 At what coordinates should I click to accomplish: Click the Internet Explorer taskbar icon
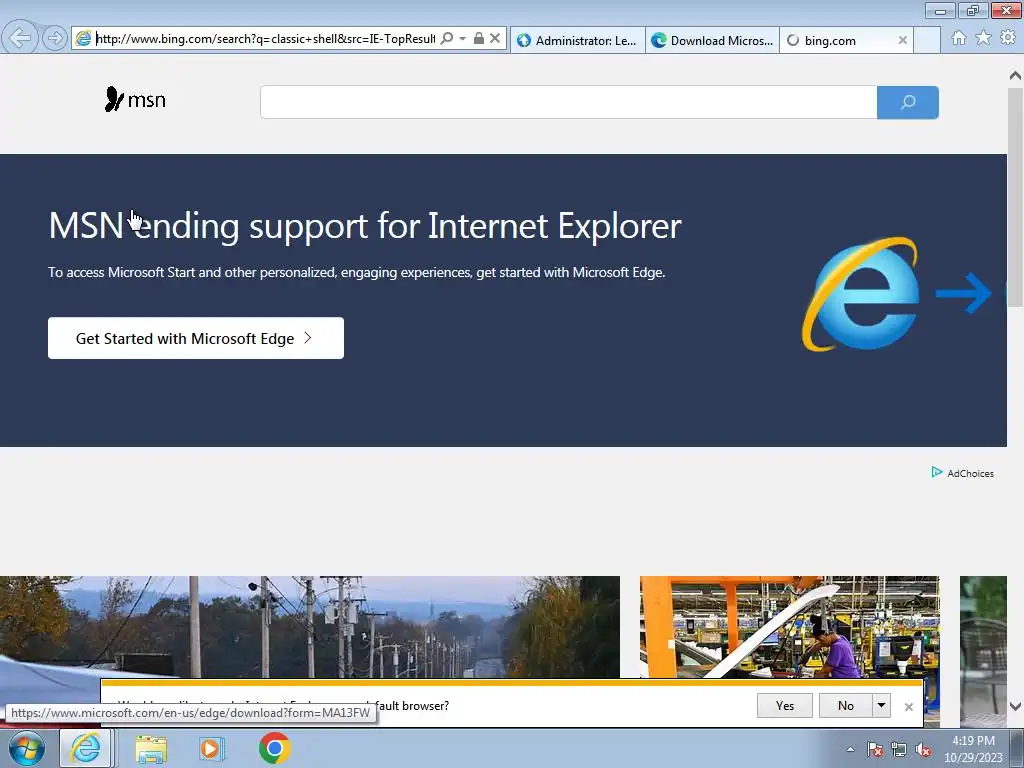(x=86, y=748)
